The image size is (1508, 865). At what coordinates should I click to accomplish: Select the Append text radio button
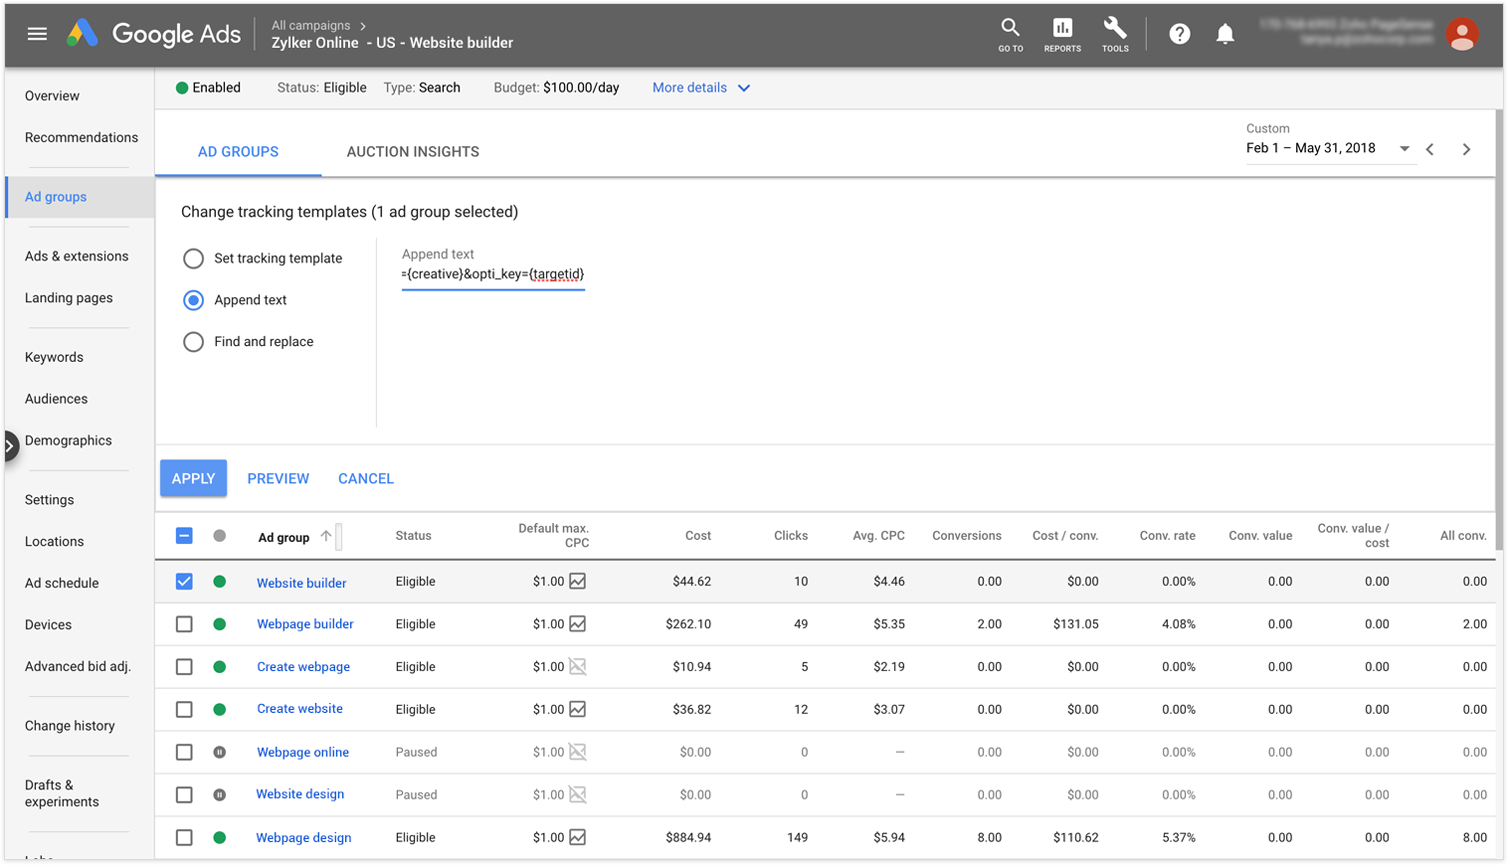pos(193,300)
